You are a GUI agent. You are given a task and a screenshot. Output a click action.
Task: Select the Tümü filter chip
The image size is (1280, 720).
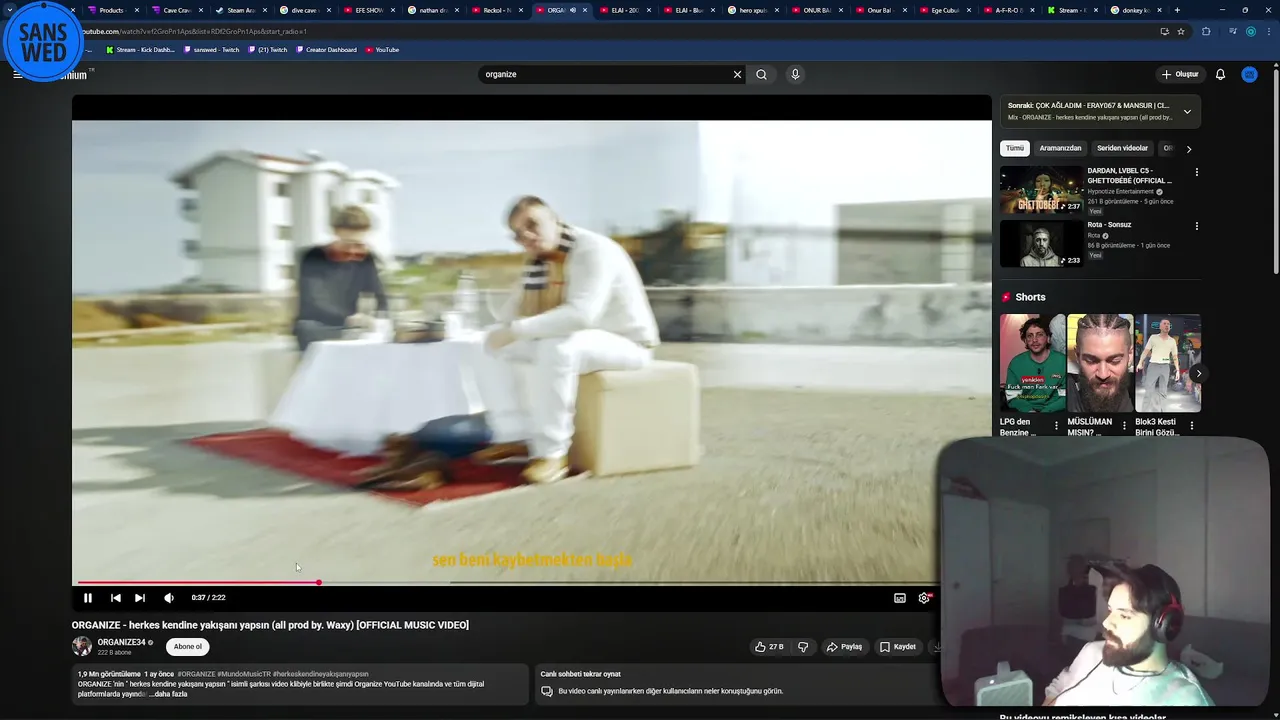1015,148
